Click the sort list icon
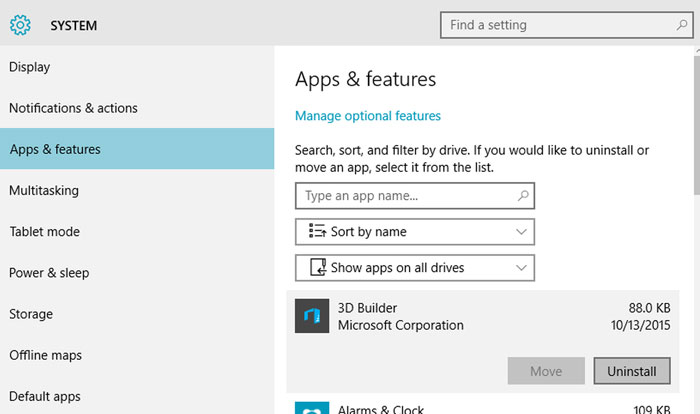Viewport: 700px width, 414px height. click(317, 232)
